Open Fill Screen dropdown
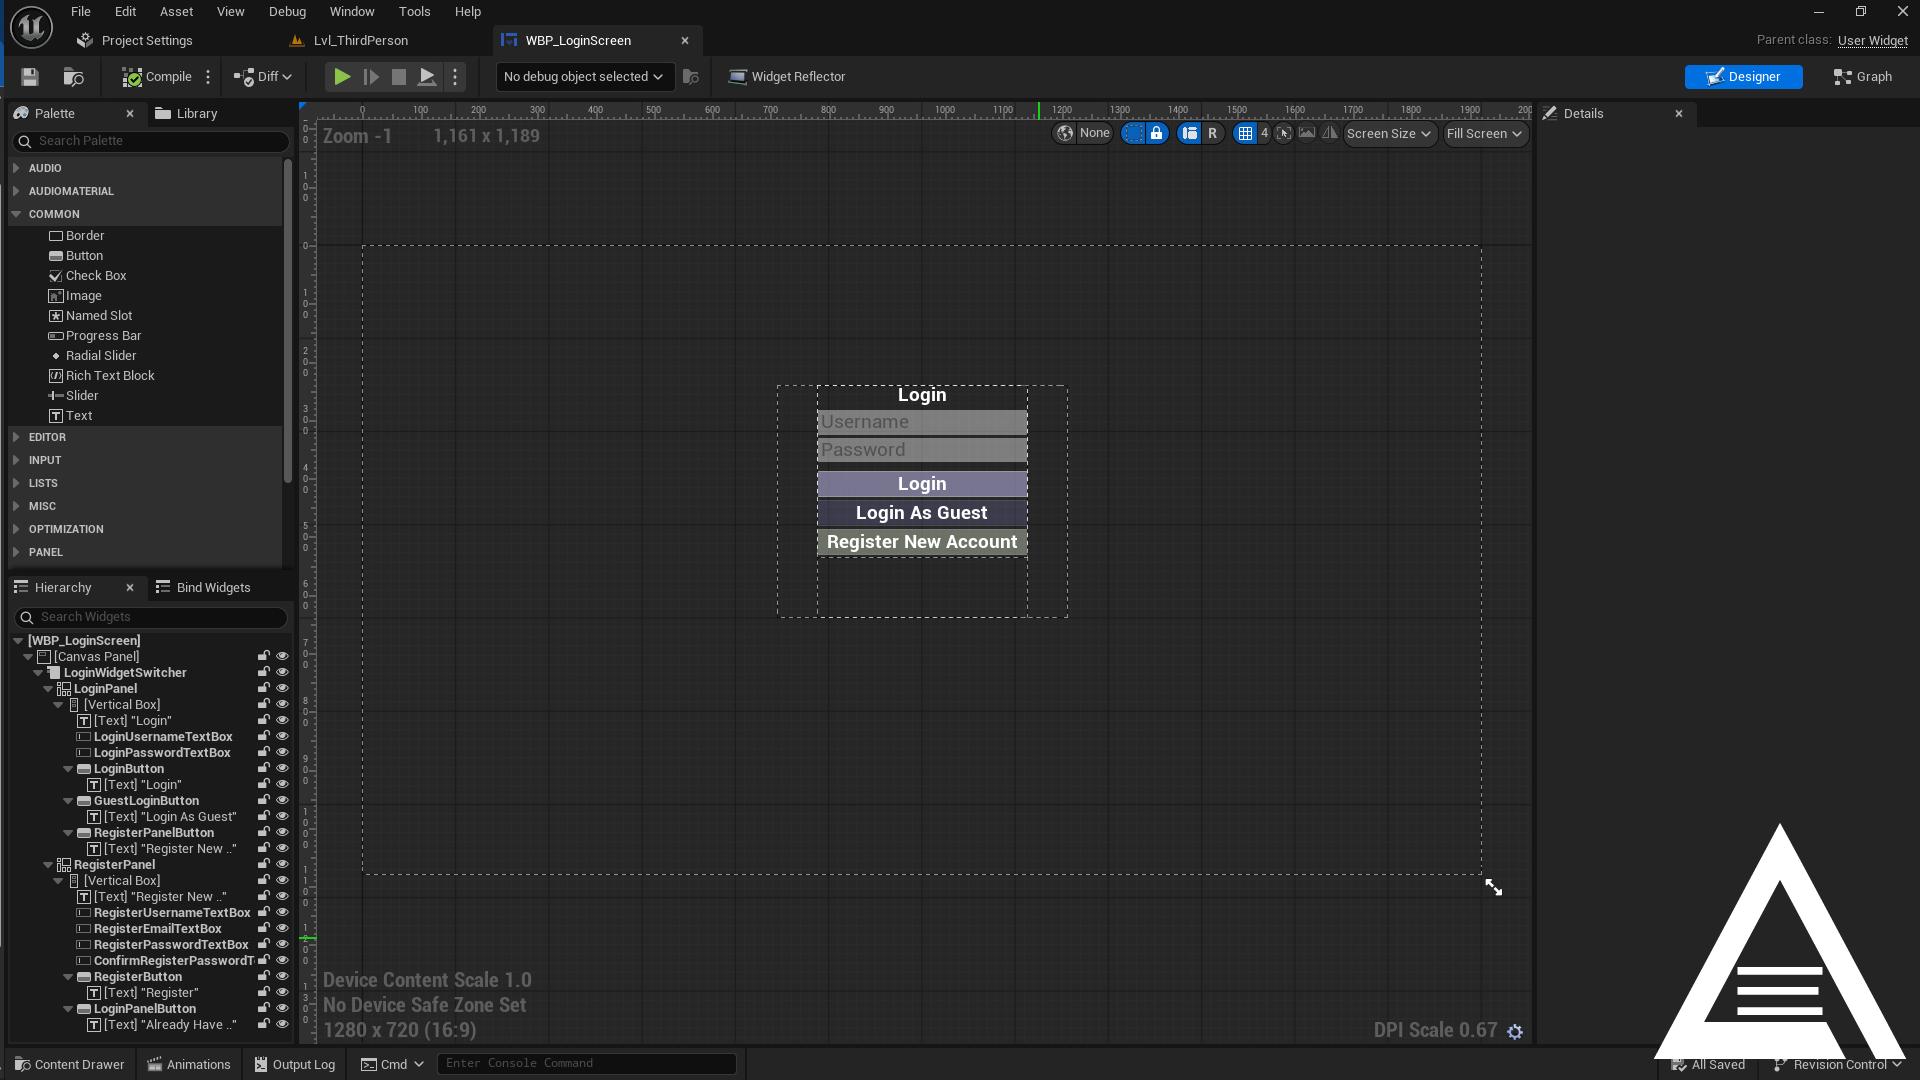The image size is (1920, 1080). (1485, 134)
